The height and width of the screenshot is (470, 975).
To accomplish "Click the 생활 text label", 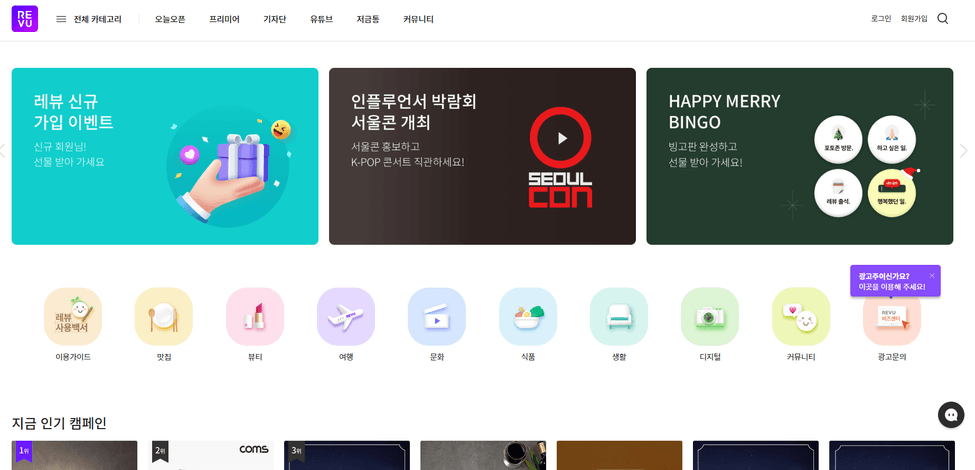I will (x=619, y=357).
